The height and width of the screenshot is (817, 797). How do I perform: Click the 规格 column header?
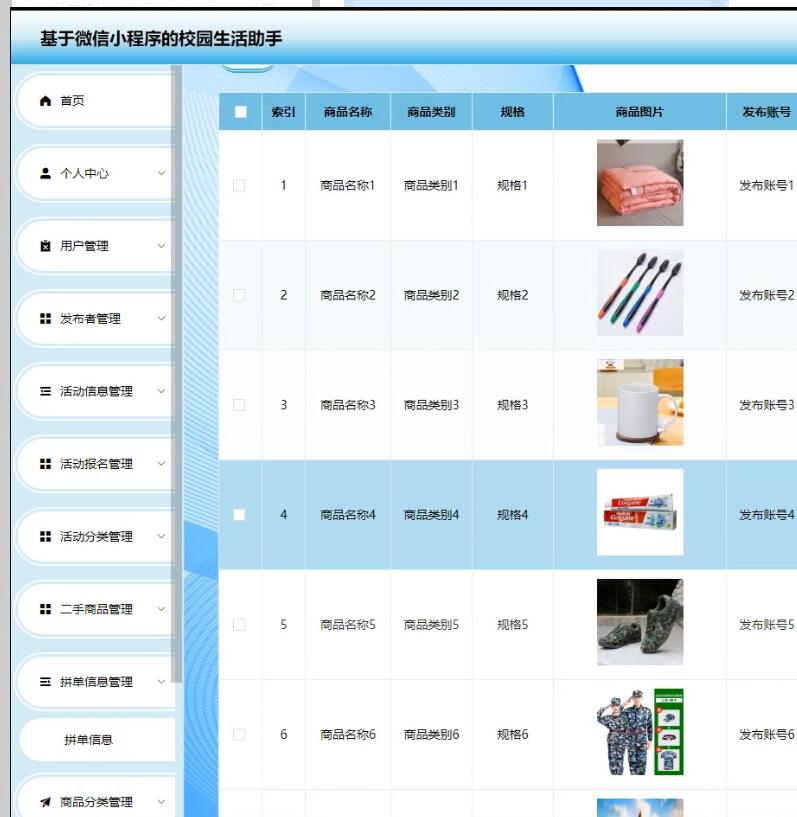513,112
